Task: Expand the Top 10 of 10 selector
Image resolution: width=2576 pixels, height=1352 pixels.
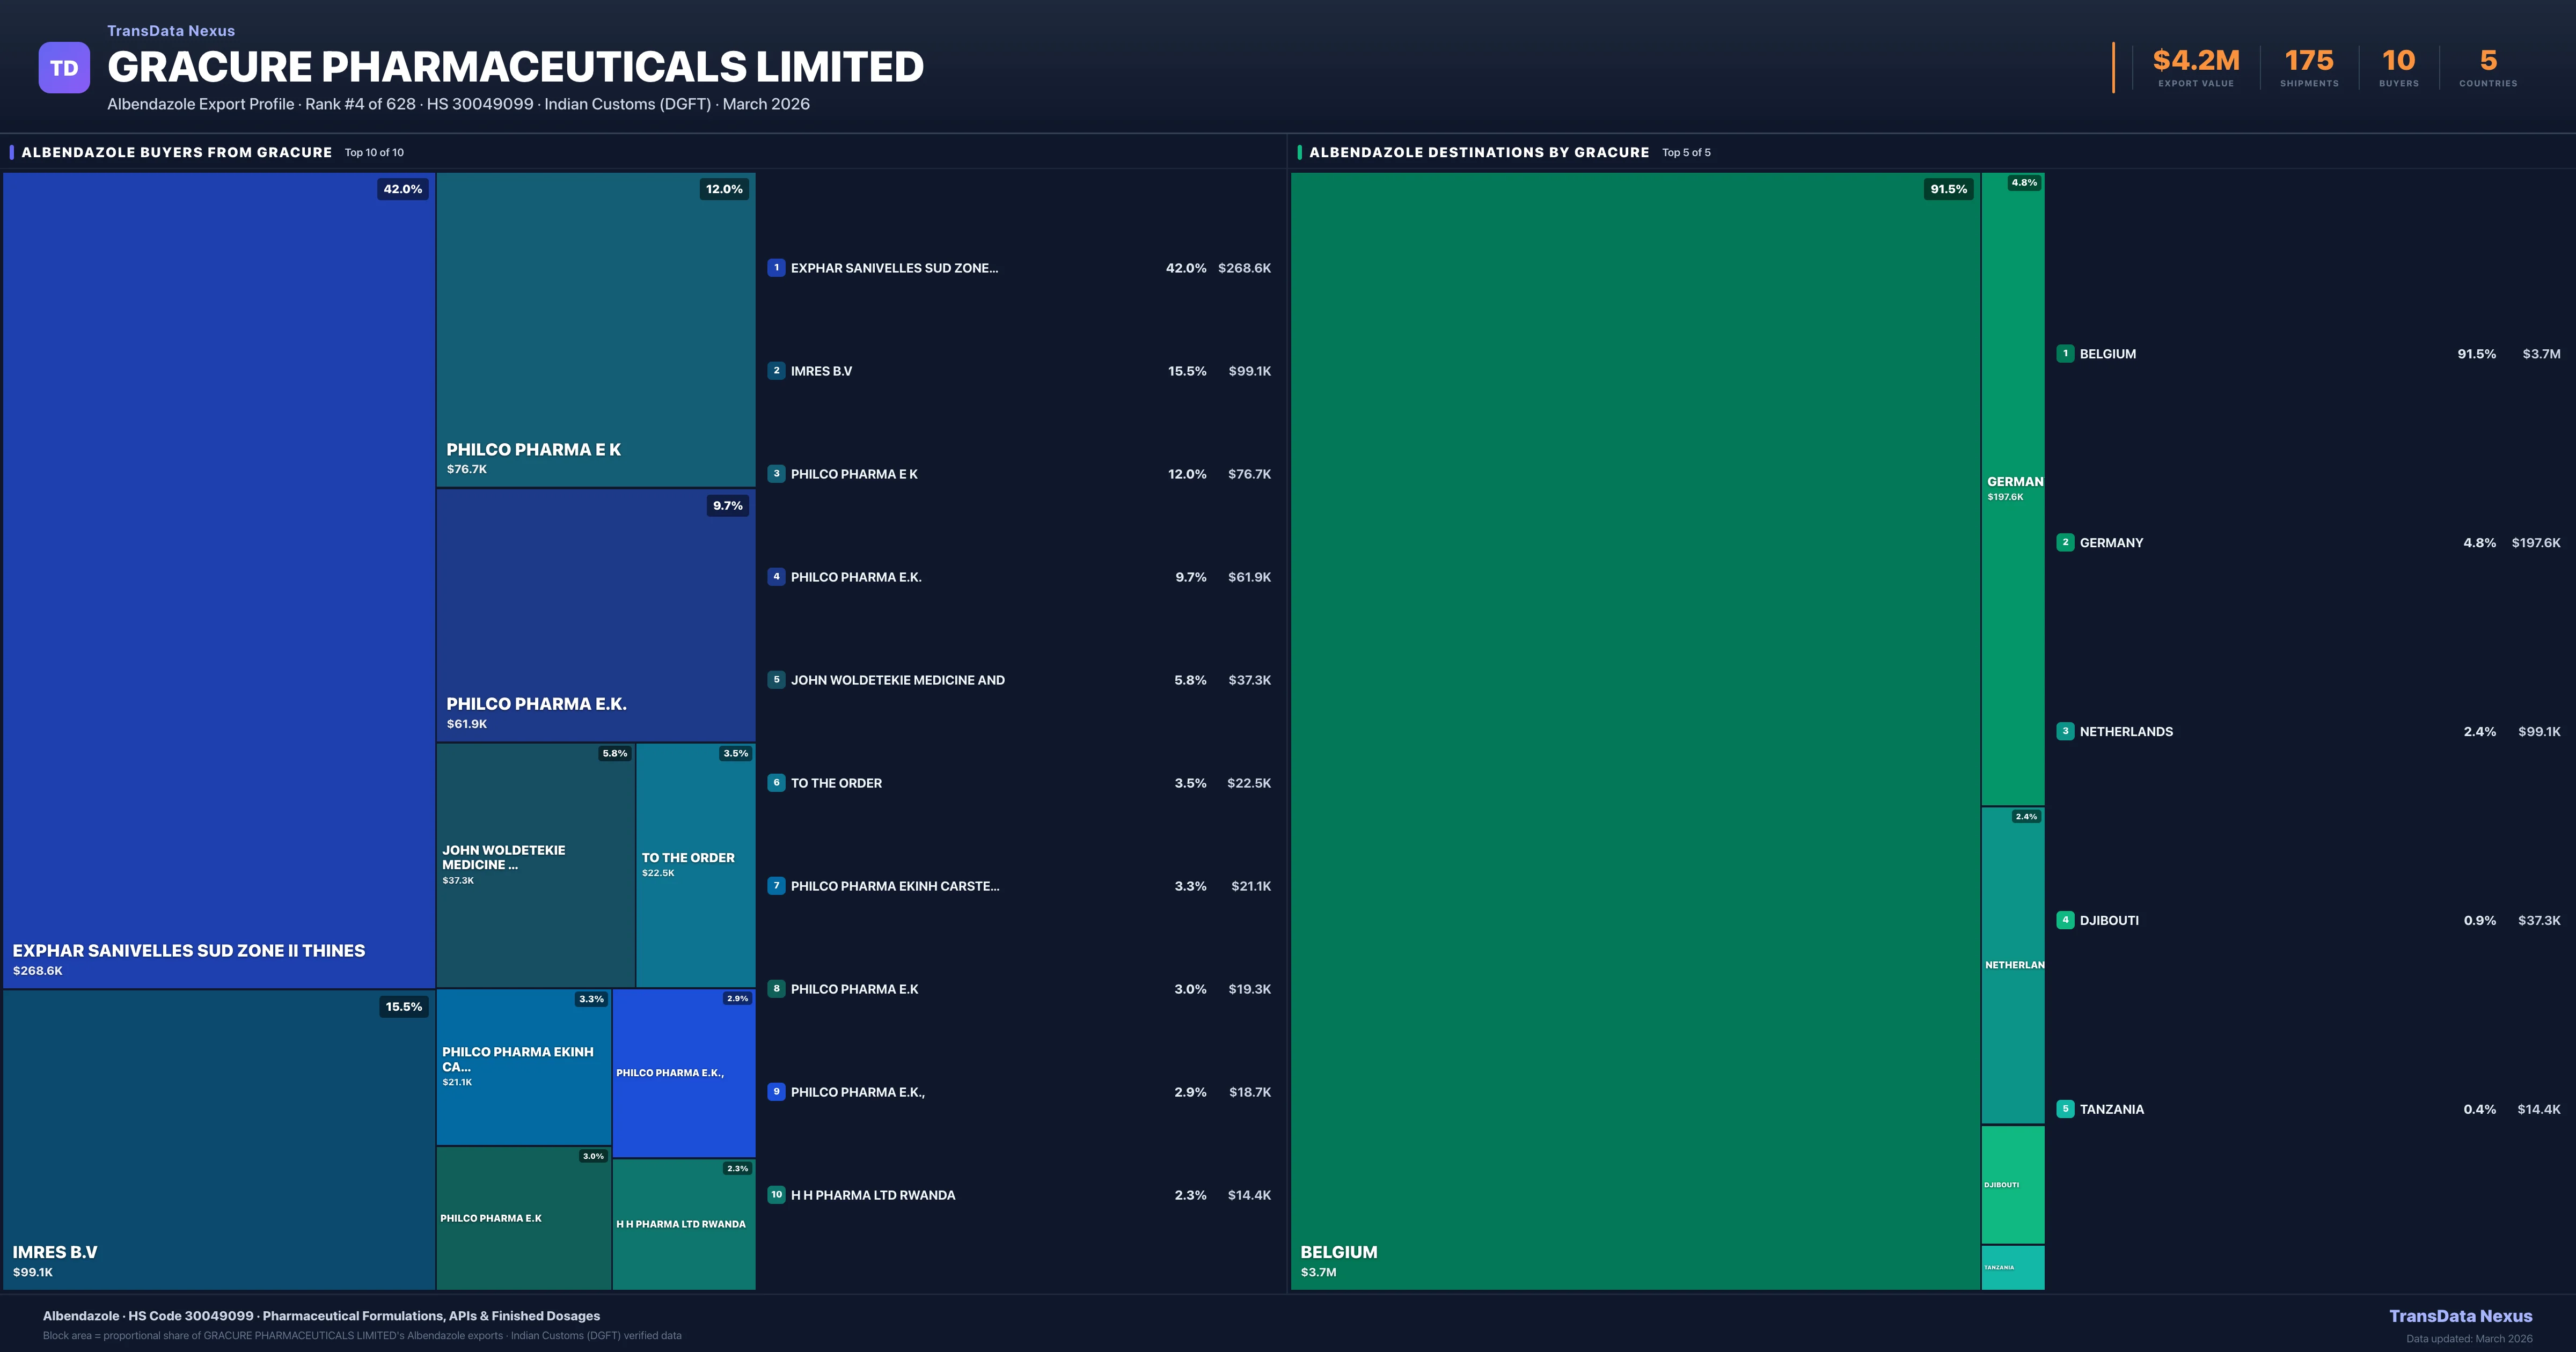Action: [374, 153]
